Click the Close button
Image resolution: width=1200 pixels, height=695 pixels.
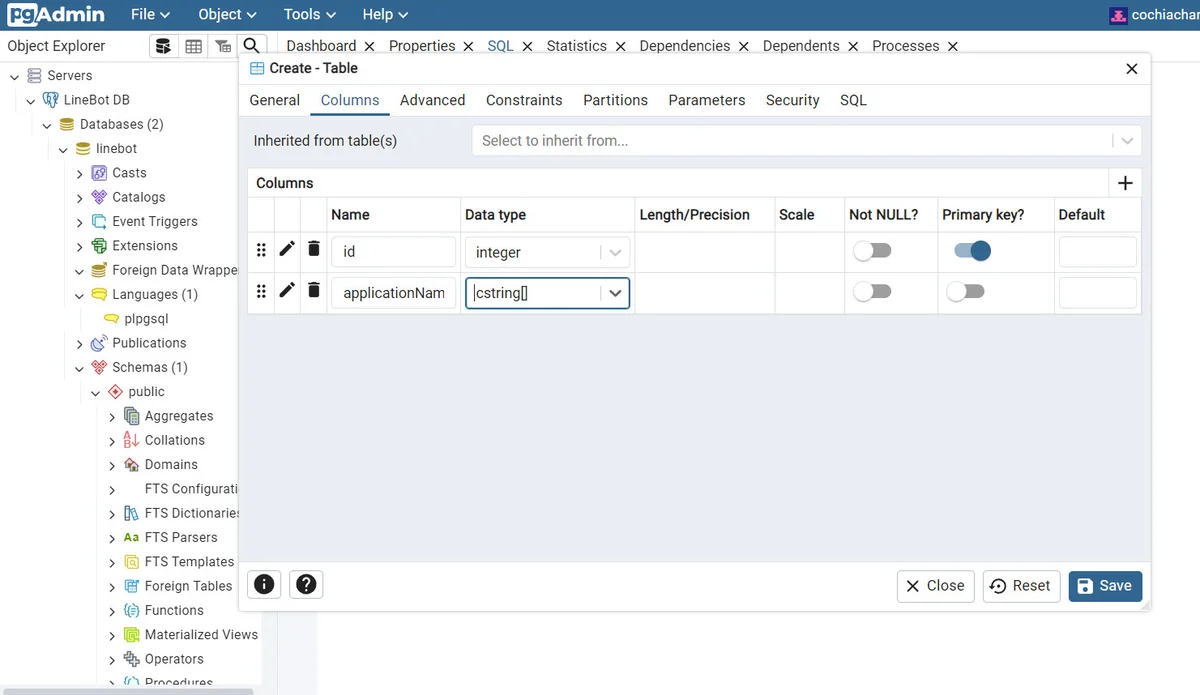tap(936, 586)
